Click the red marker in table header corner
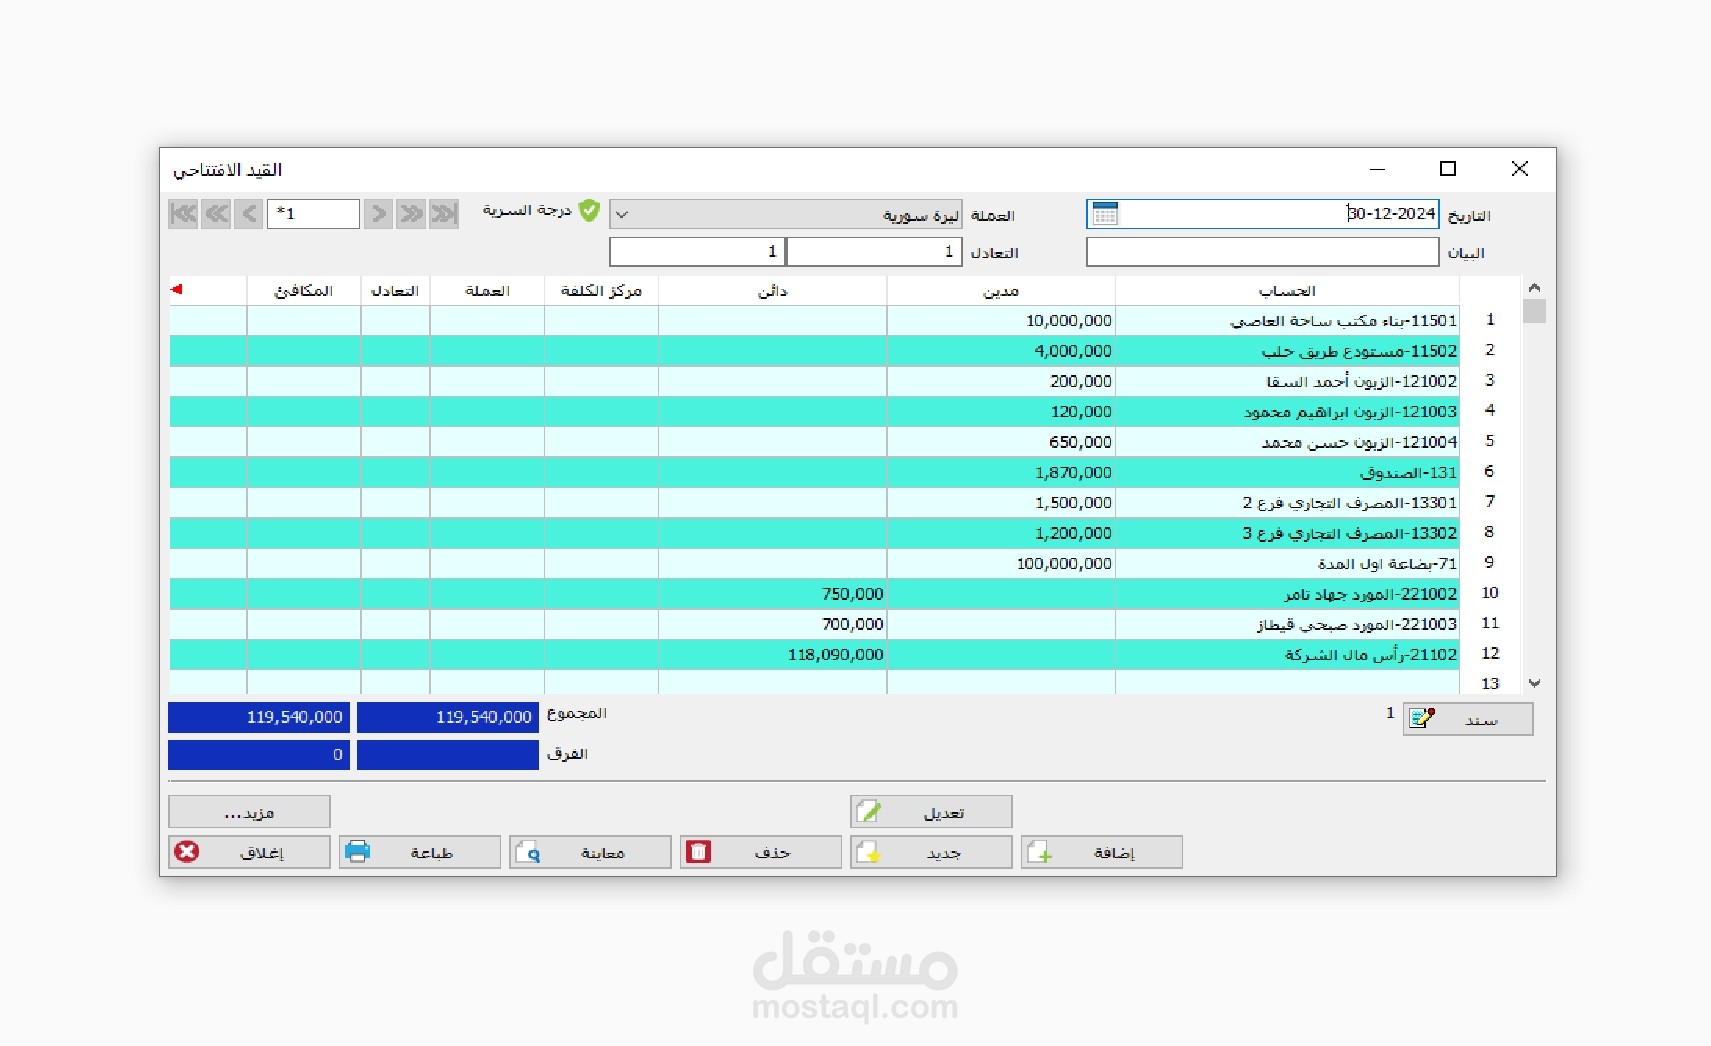 (177, 290)
